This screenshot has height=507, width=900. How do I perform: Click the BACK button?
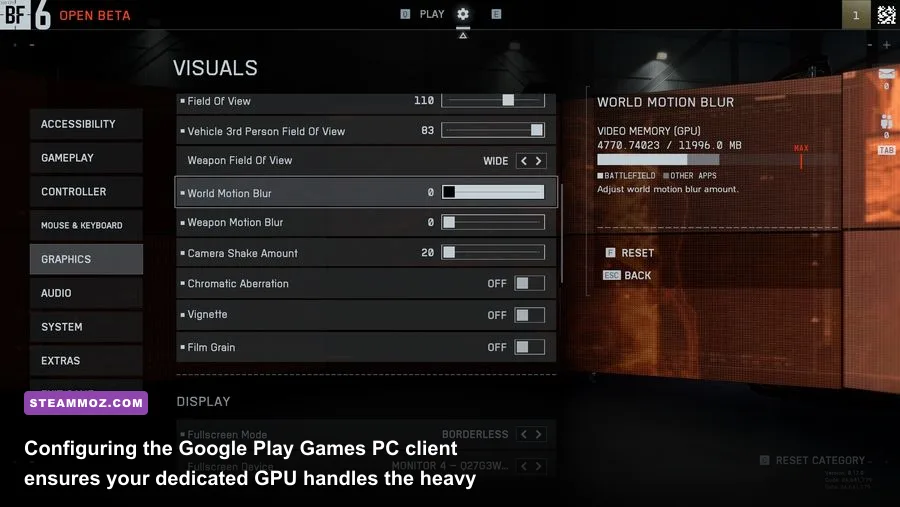pyautogui.click(x=627, y=276)
